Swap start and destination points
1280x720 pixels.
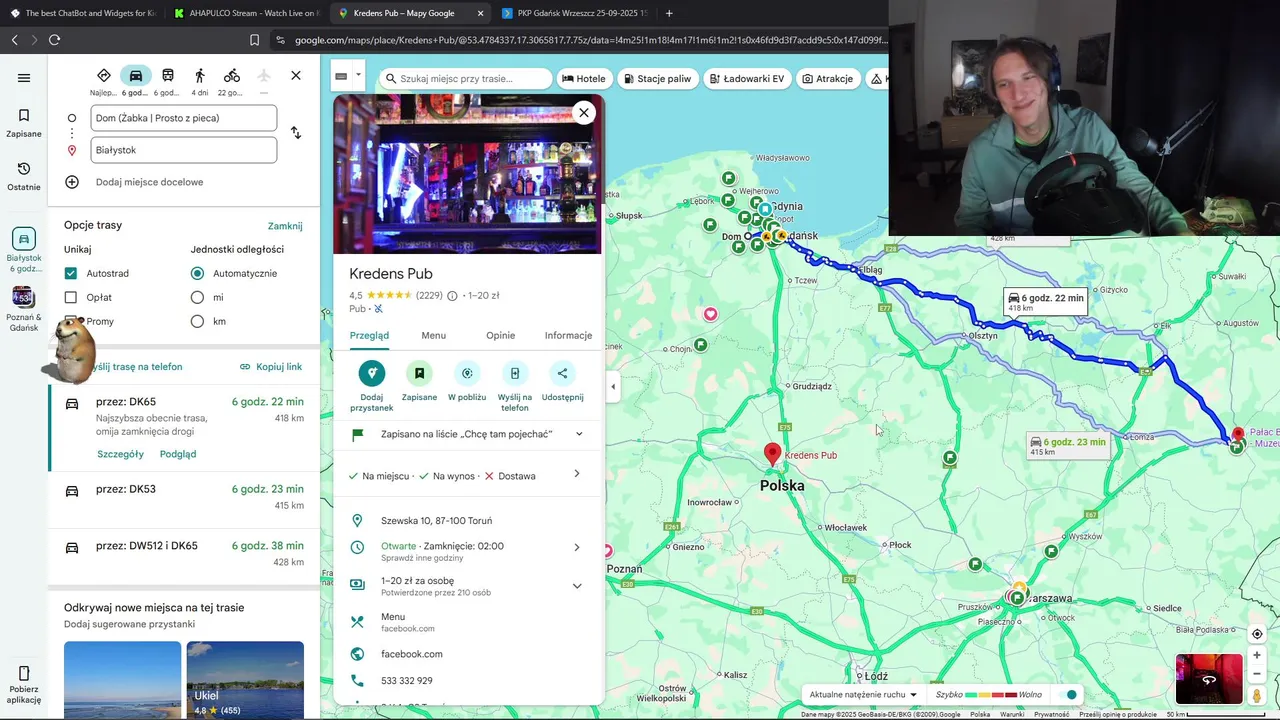(x=296, y=133)
